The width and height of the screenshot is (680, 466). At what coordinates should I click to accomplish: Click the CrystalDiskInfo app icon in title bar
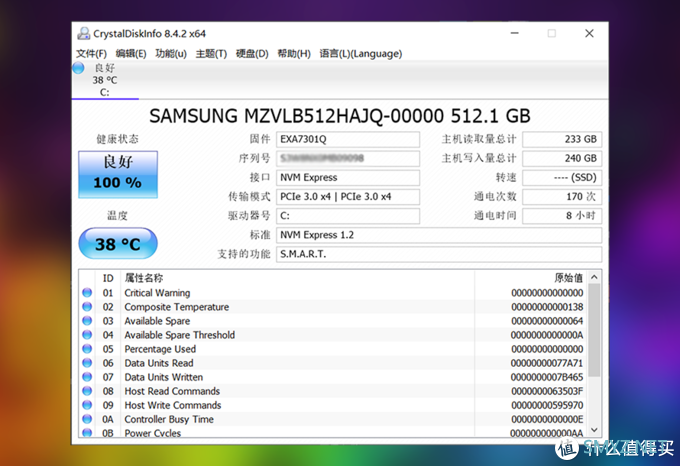point(84,34)
